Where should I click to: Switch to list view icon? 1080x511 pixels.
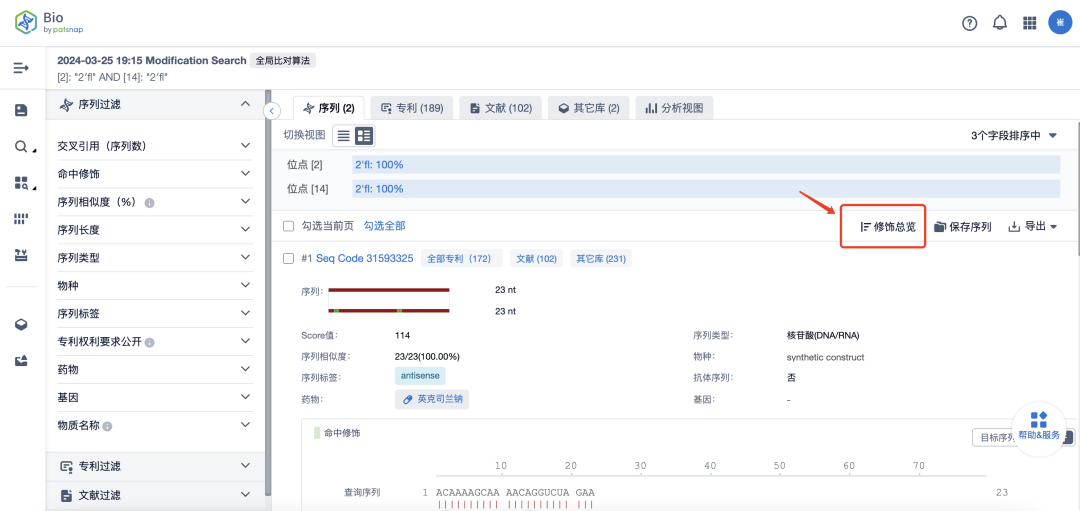(x=343, y=135)
